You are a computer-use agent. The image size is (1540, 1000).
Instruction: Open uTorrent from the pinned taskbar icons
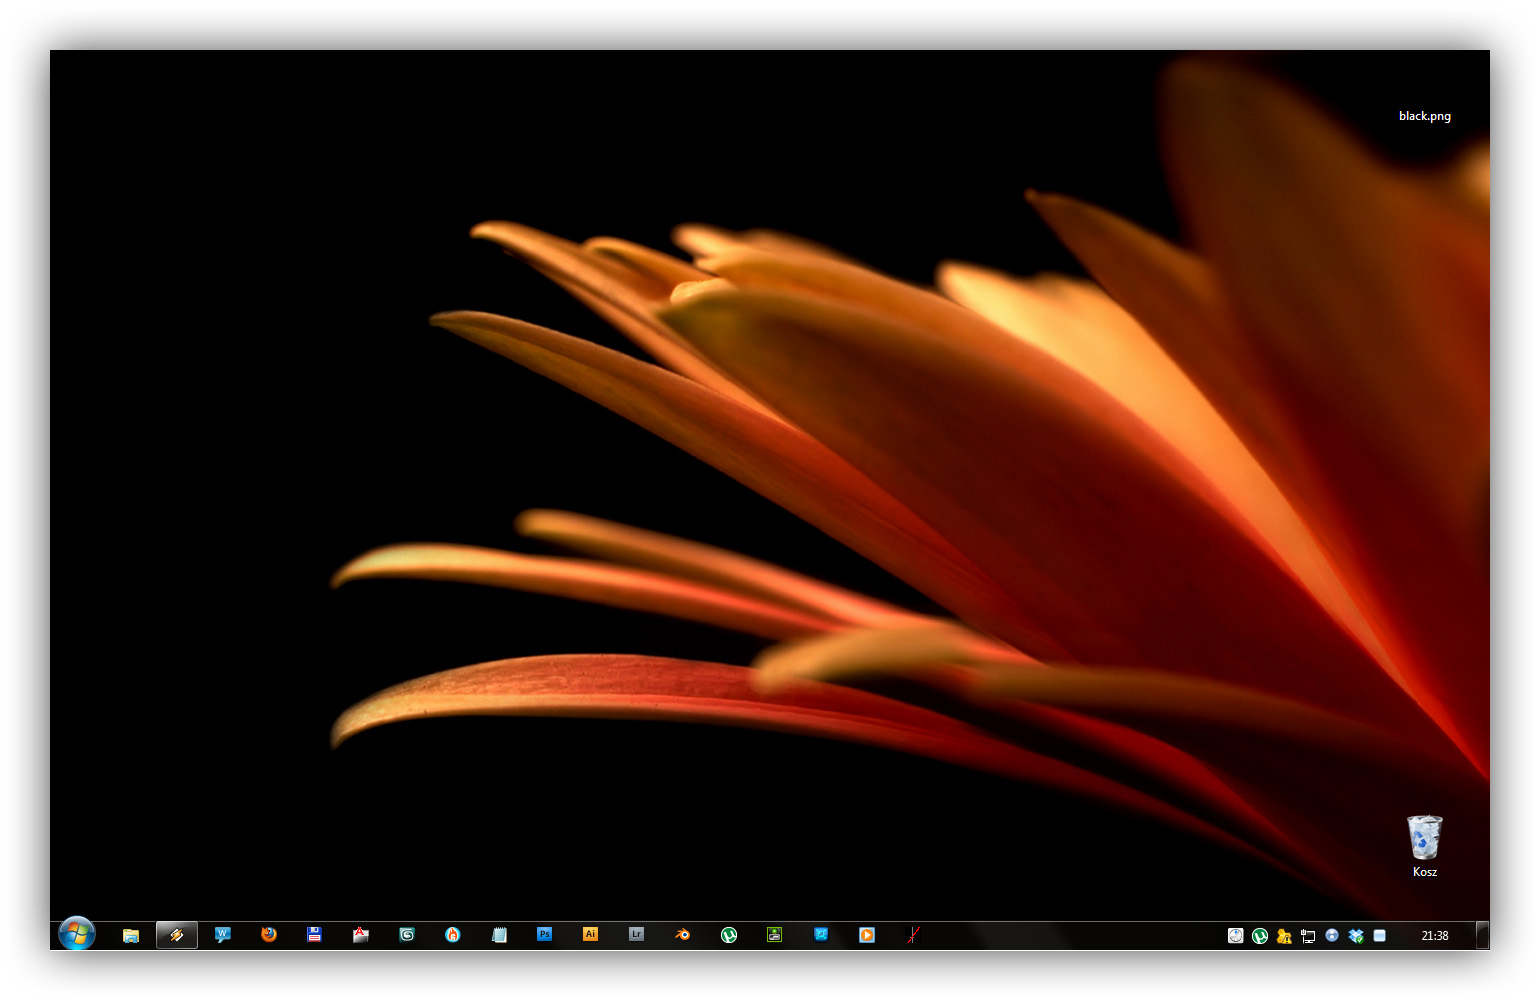click(729, 935)
